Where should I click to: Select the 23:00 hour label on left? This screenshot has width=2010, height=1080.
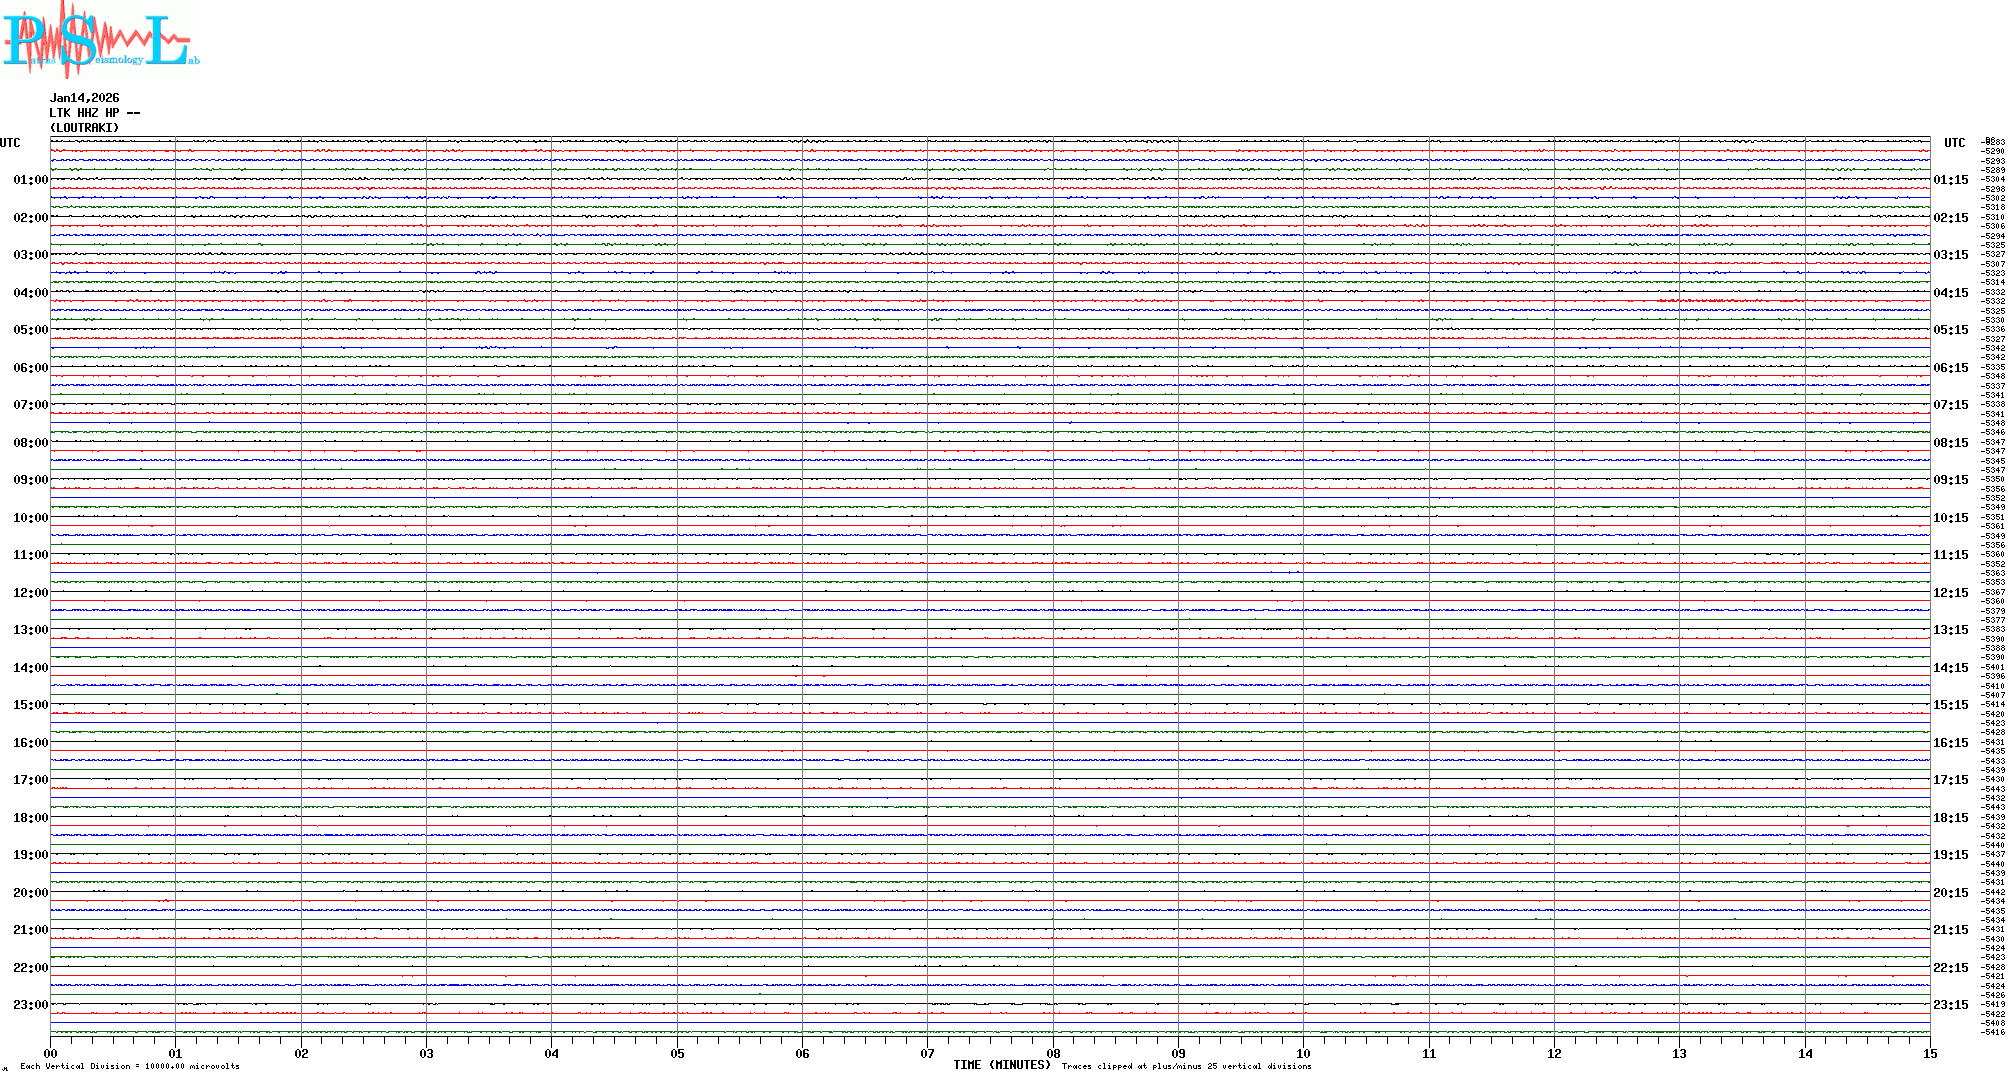click(x=30, y=1005)
